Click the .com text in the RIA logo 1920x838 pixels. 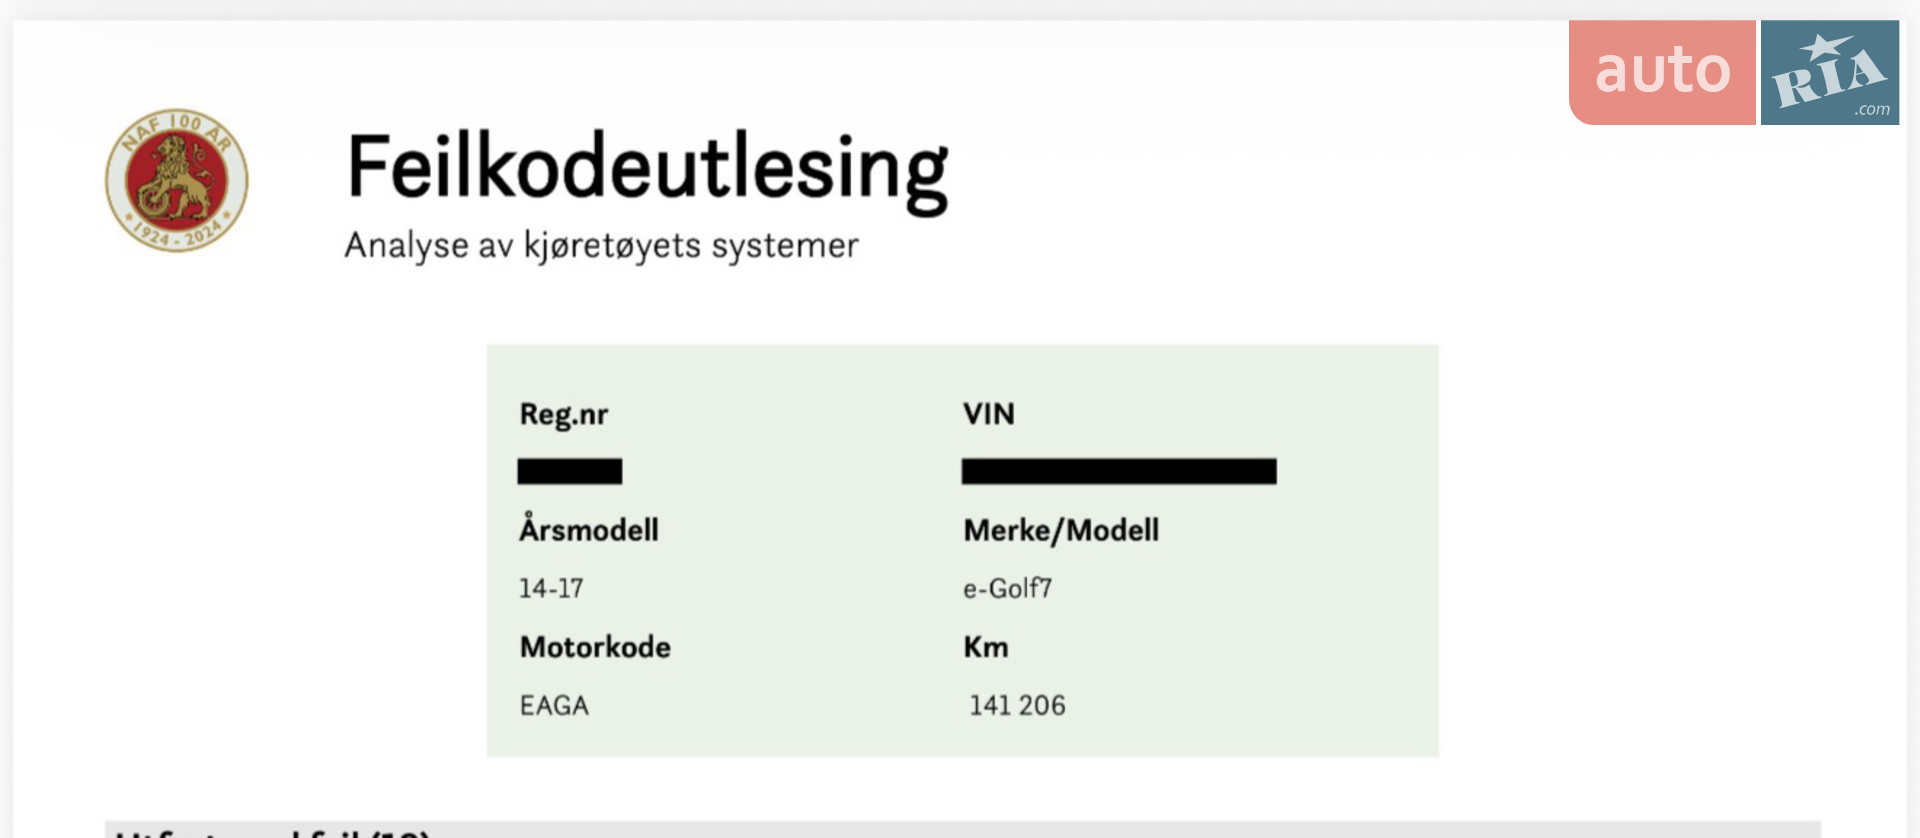1872,109
